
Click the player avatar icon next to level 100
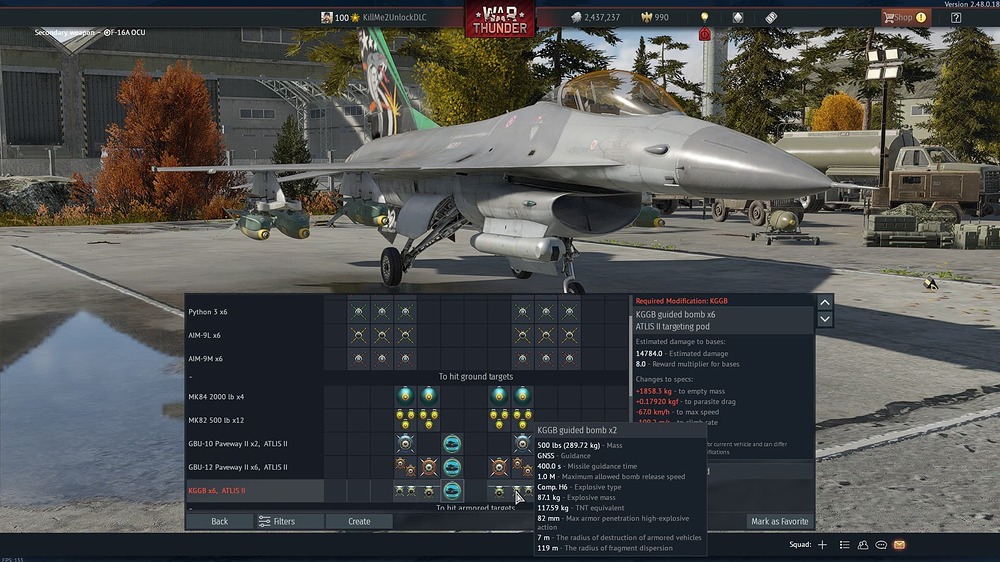pyautogui.click(x=327, y=17)
